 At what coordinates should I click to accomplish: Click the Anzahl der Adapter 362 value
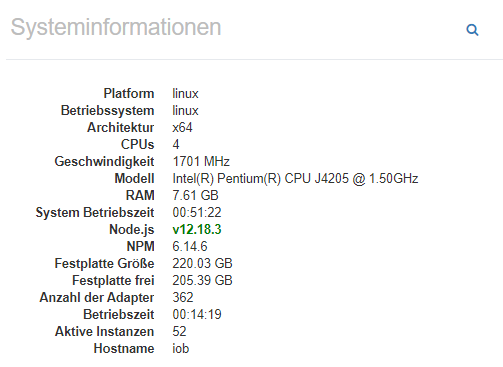(x=183, y=297)
